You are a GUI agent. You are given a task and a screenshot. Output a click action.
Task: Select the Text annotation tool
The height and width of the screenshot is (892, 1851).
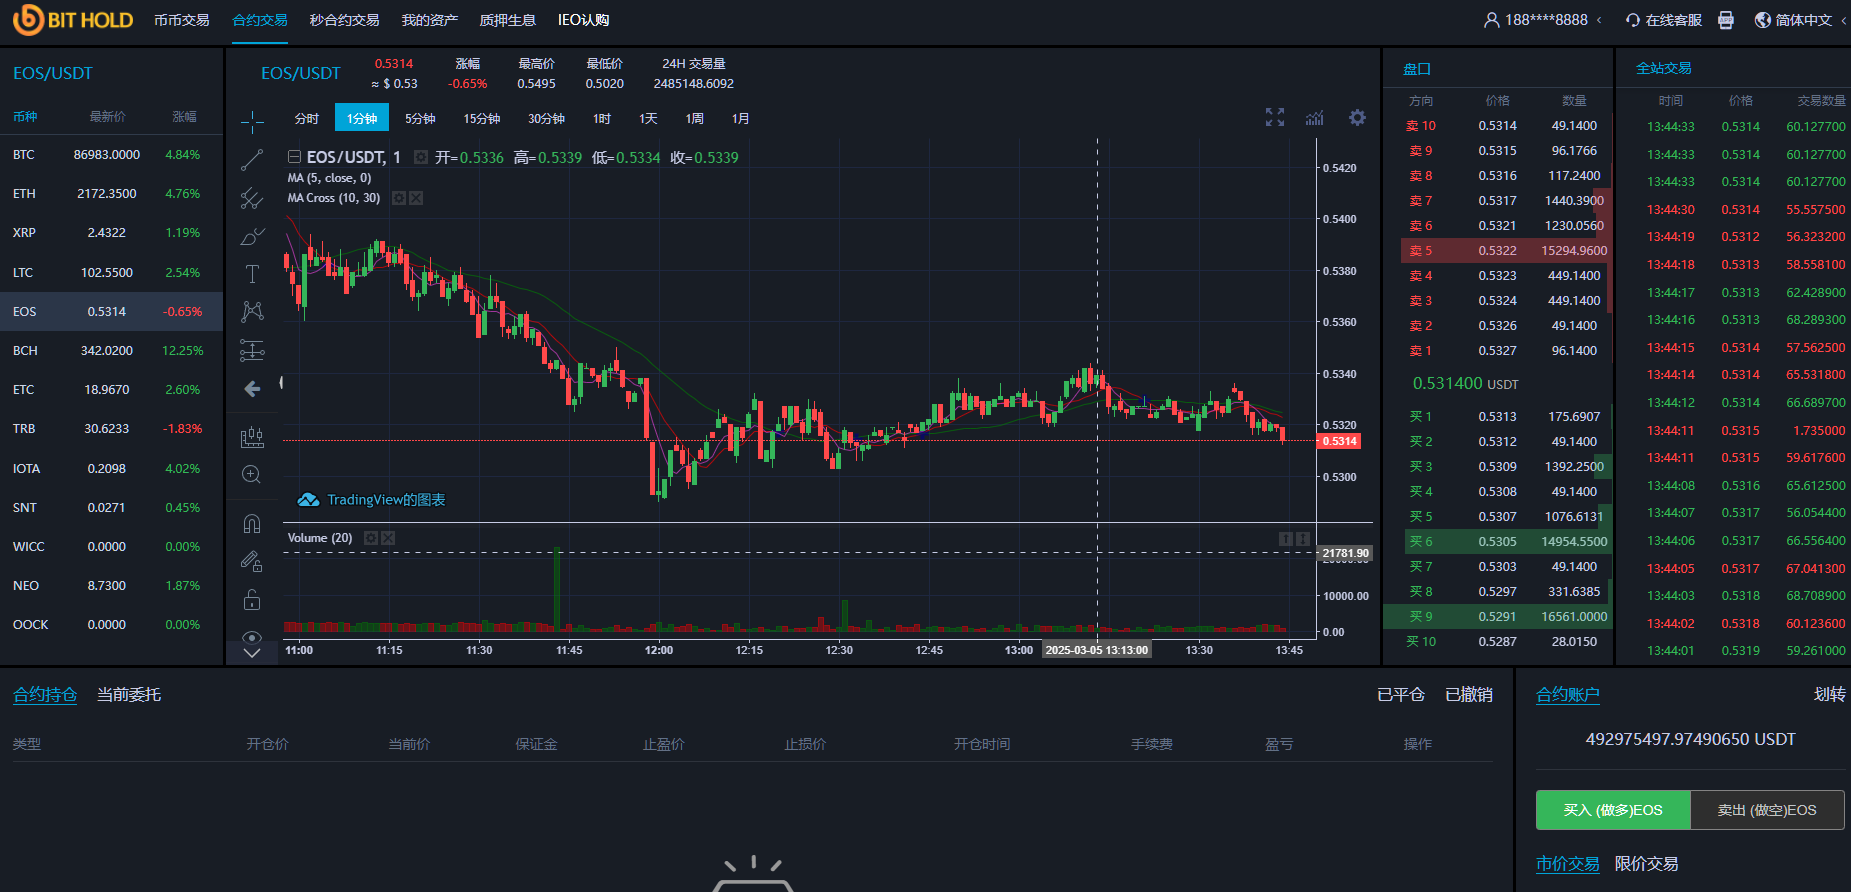[x=252, y=274]
